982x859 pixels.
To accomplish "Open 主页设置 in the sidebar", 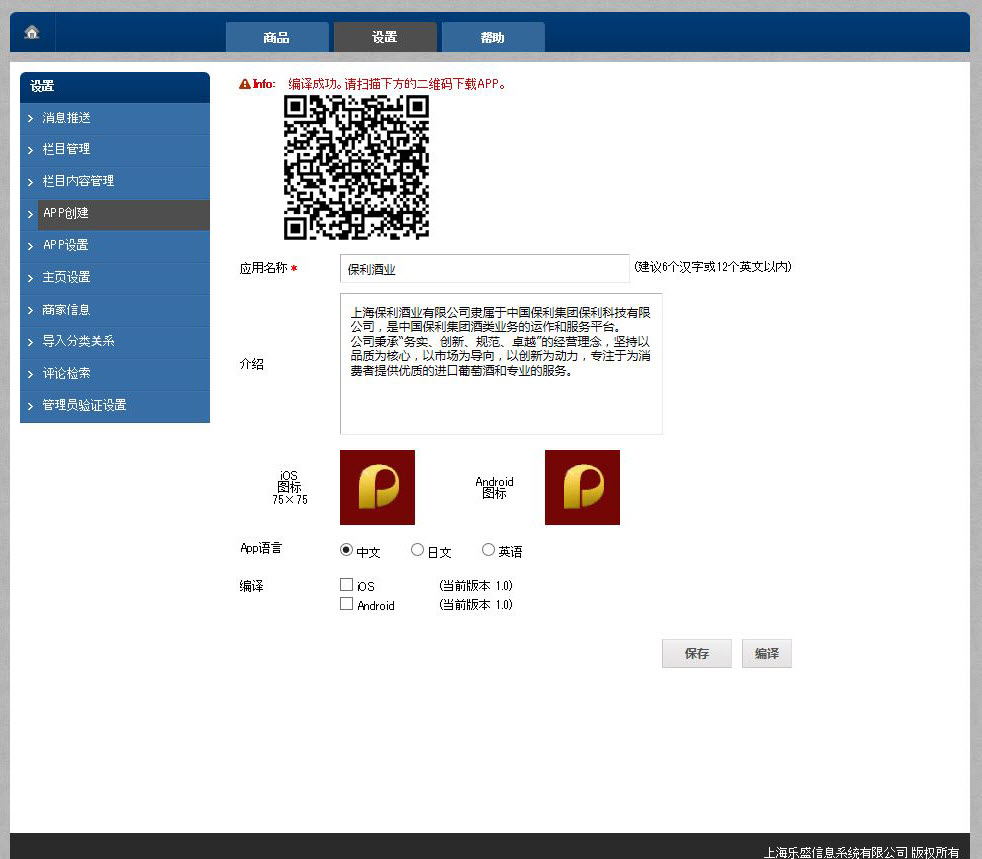I will 115,277.
